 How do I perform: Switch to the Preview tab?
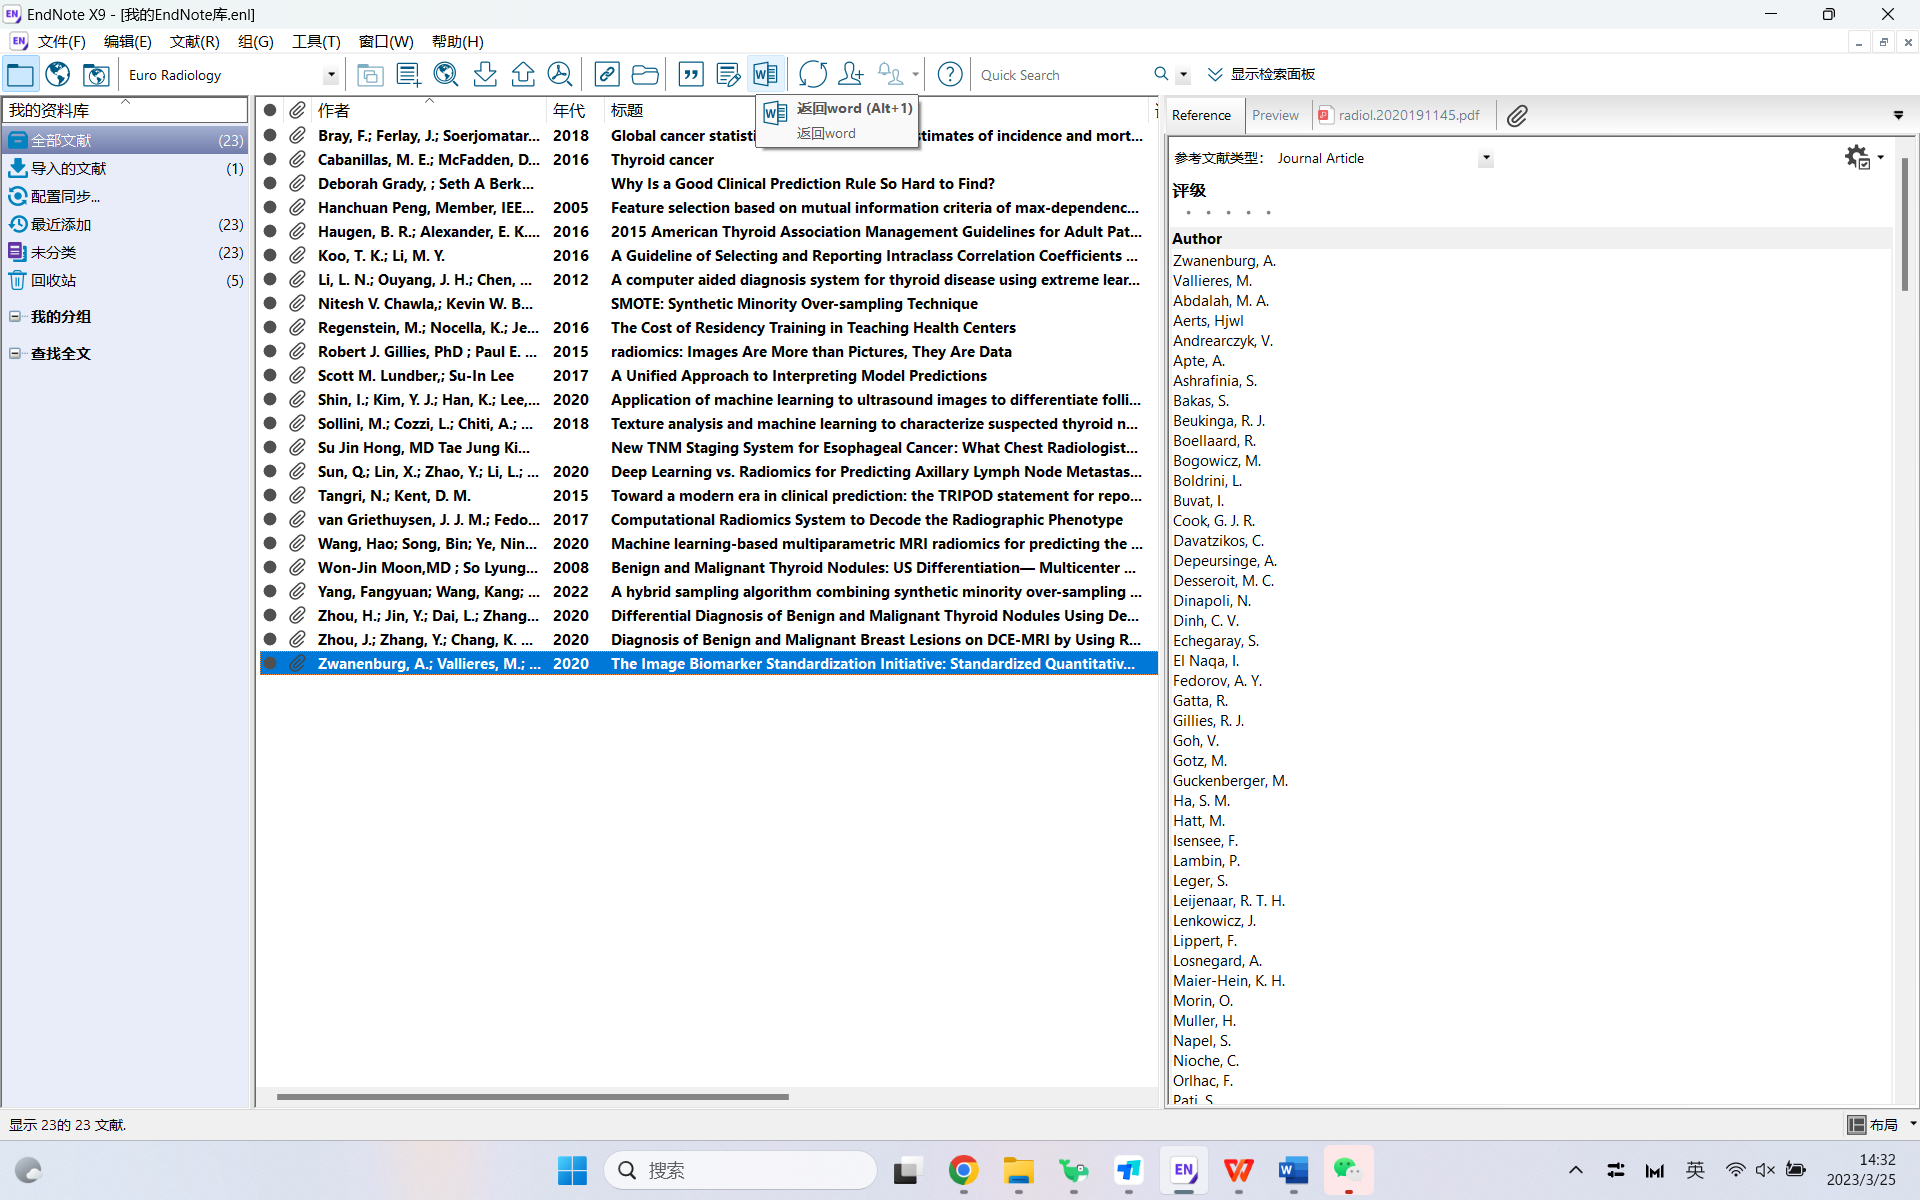[x=1275, y=115]
